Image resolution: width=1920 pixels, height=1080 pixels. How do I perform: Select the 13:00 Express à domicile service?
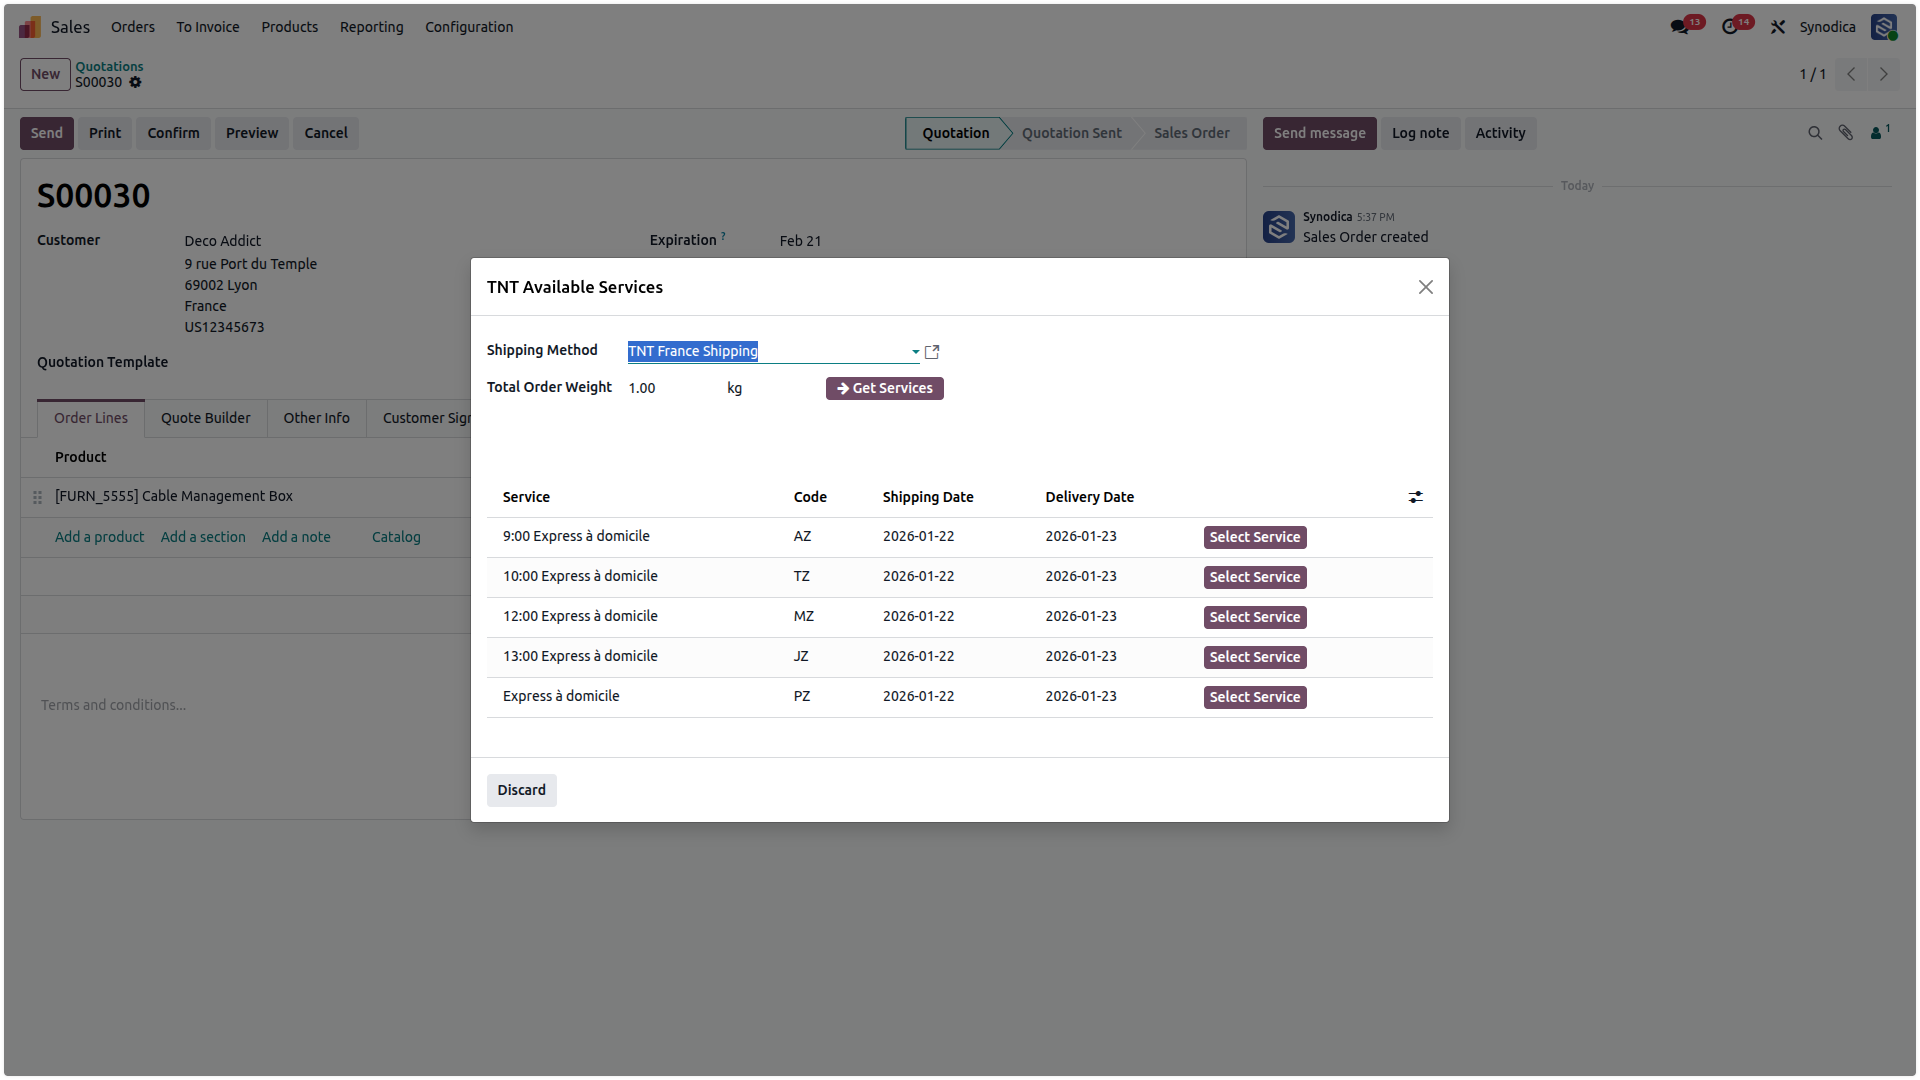(1255, 657)
